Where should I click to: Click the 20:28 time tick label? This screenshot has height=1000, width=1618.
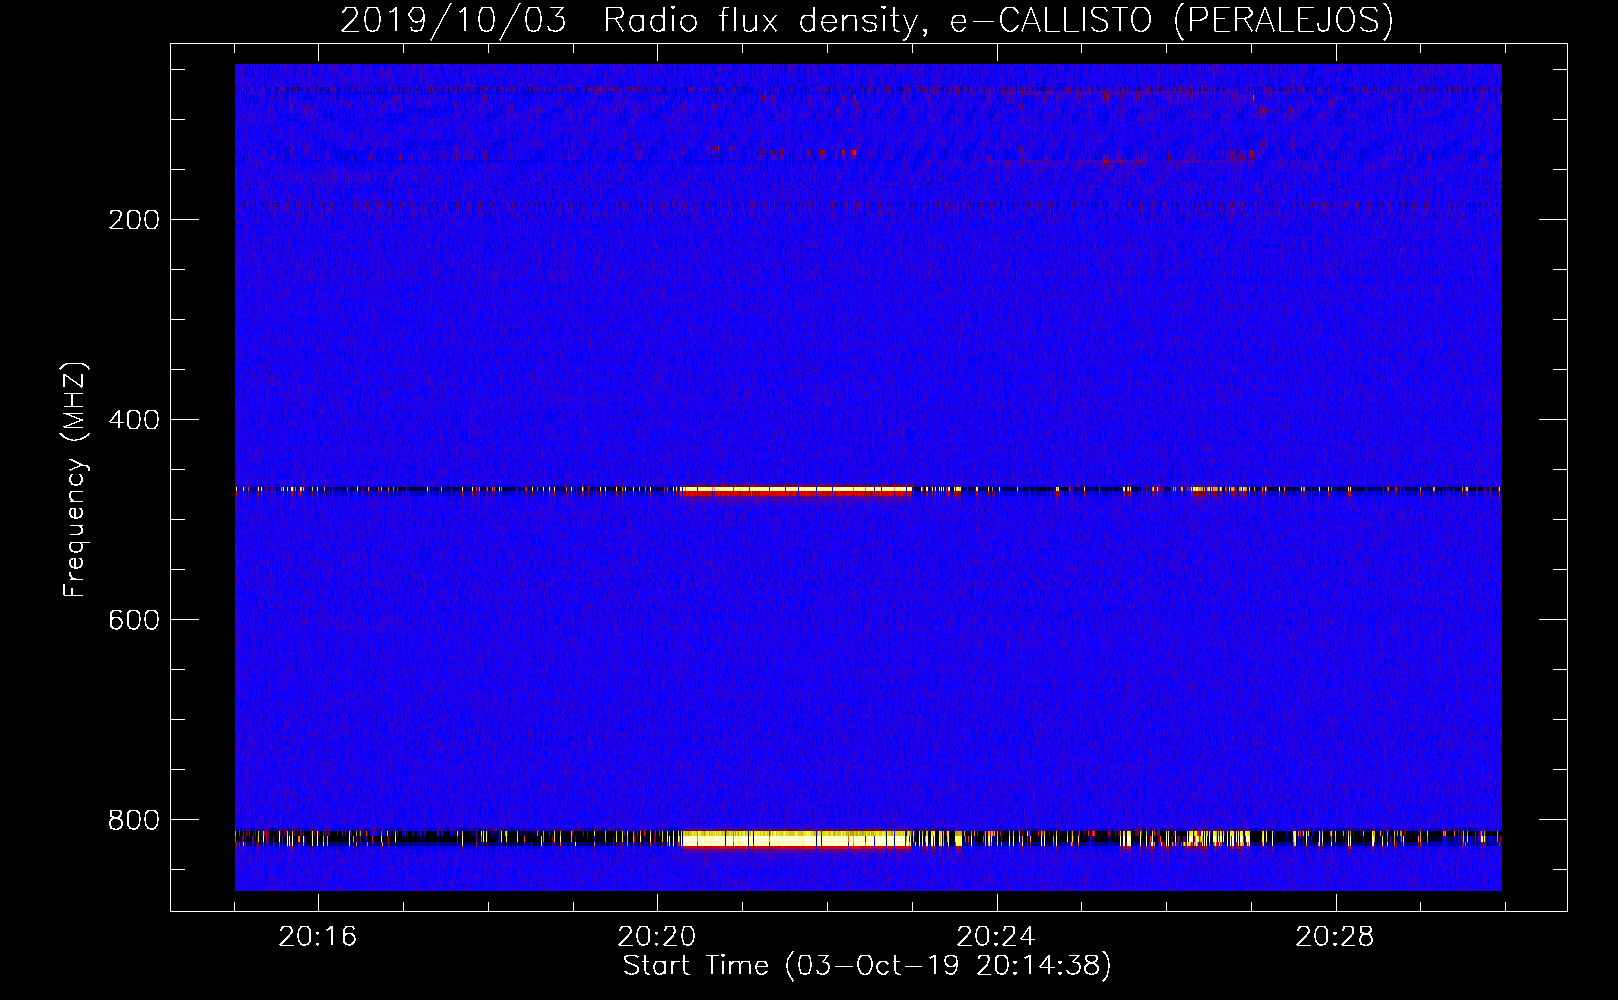coord(1335,937)
